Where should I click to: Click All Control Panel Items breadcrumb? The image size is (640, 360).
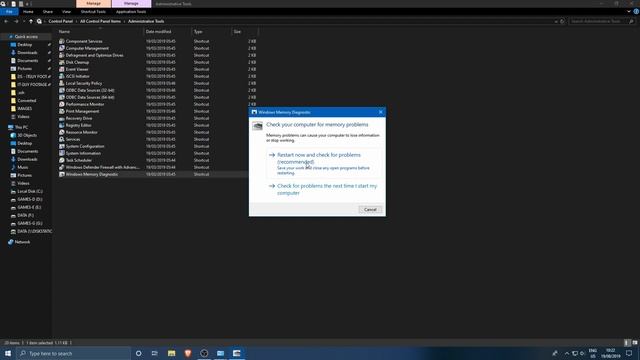click(x=100, y=21)
